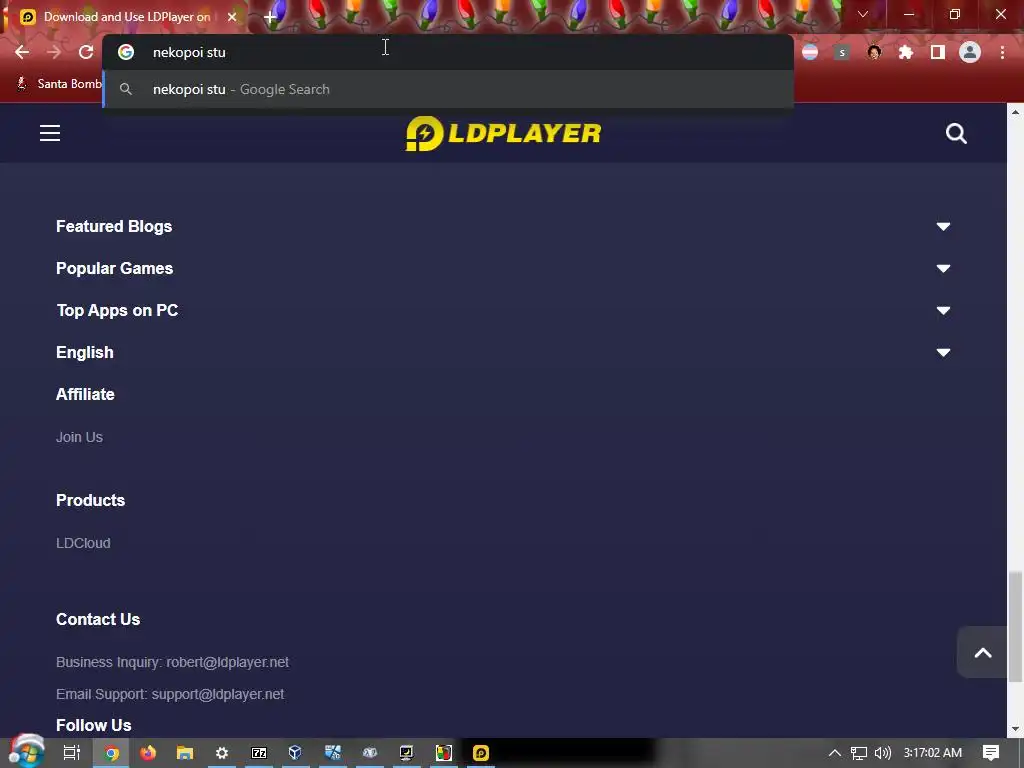Expand the Popular Games section
1024x768 pixels.
(x=503, y=268)
